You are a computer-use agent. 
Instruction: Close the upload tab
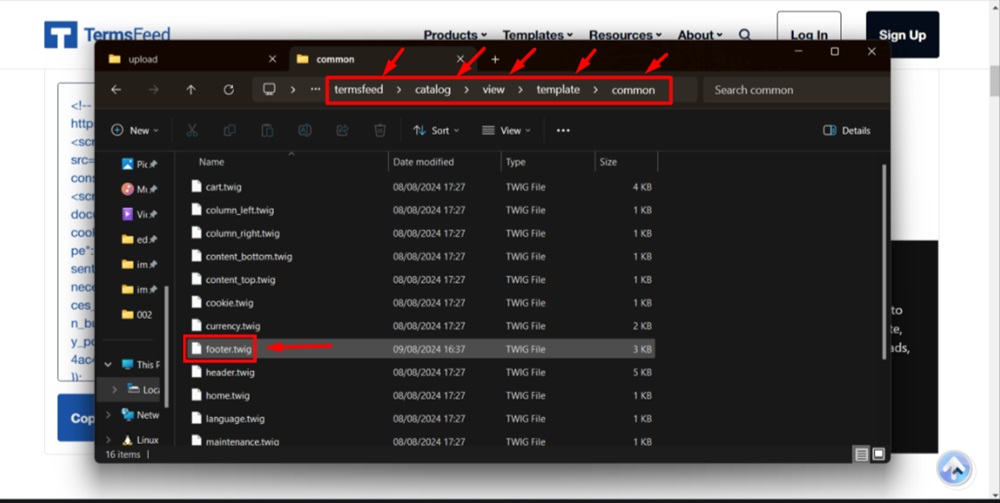pos(272,59)
